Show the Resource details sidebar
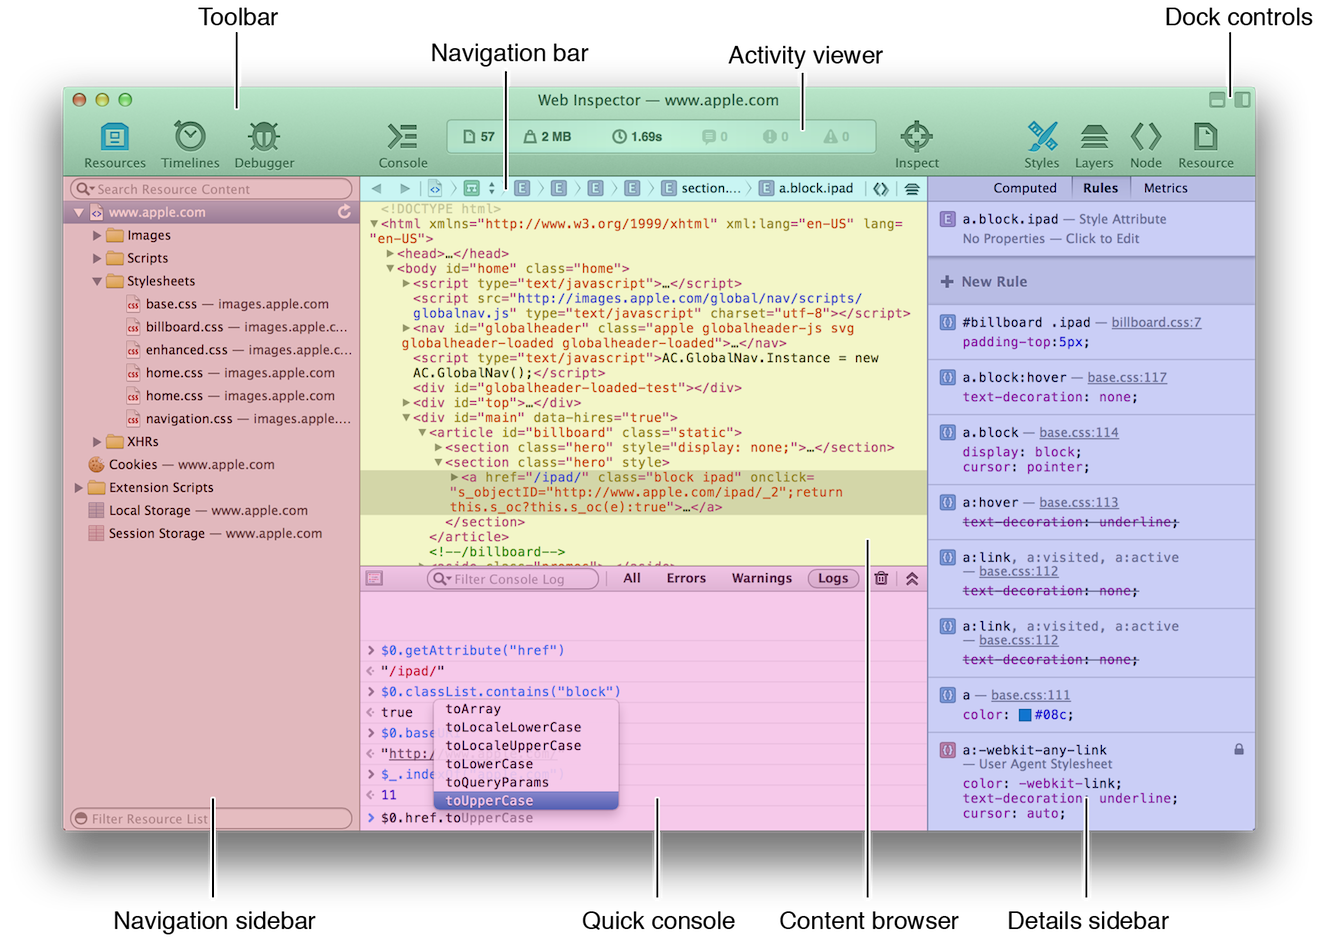 click(1206, 145)
